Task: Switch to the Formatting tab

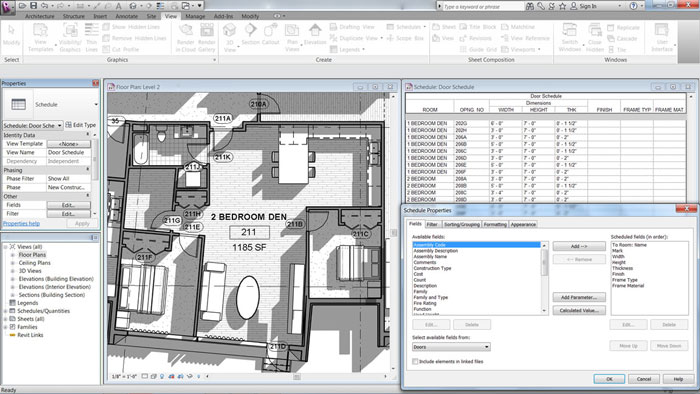Action: click(495, 224)
